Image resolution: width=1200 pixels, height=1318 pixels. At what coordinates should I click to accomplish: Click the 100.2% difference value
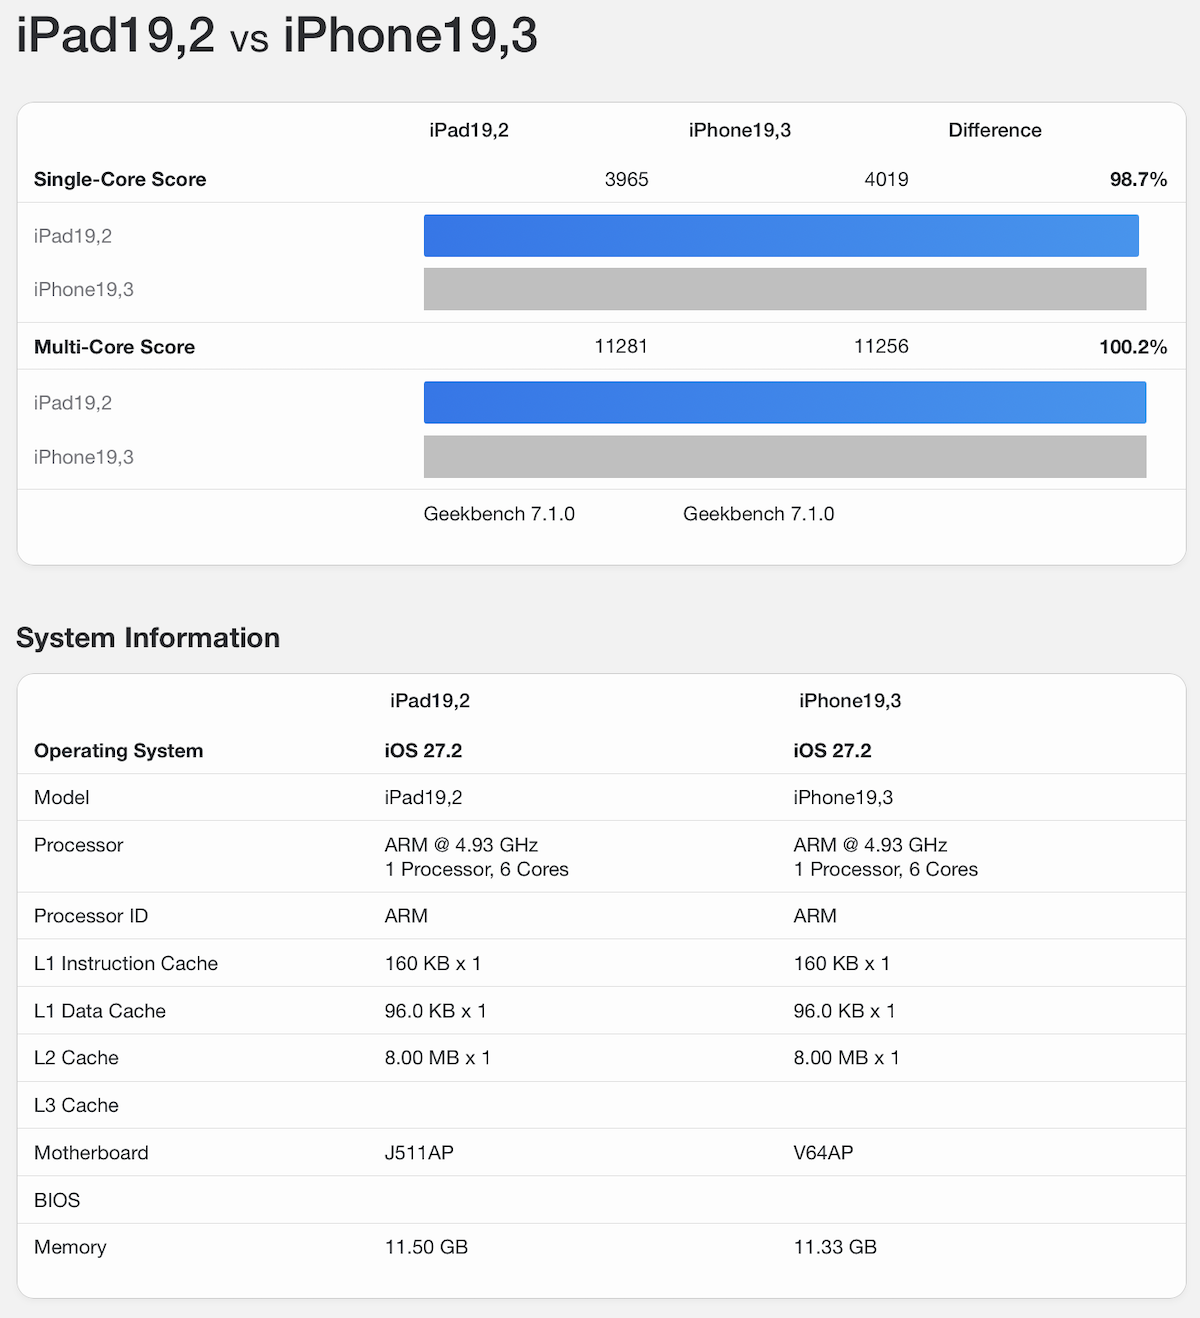coord(1133,347)
